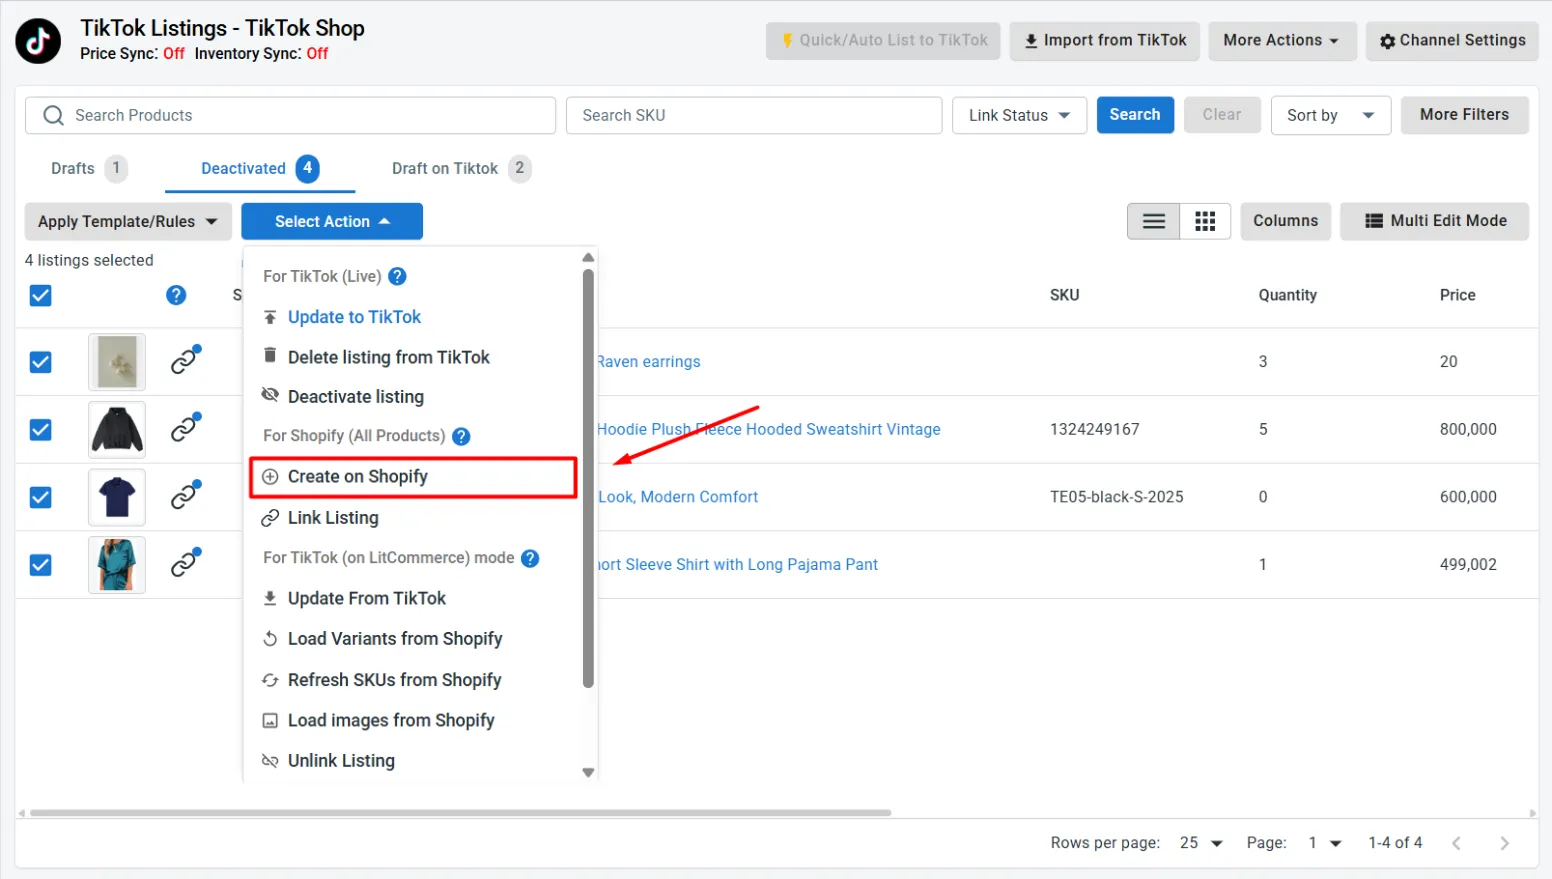Click link status icon for Pajama Pant row
The image size is (1552, 879).
[x=185, y=563]
